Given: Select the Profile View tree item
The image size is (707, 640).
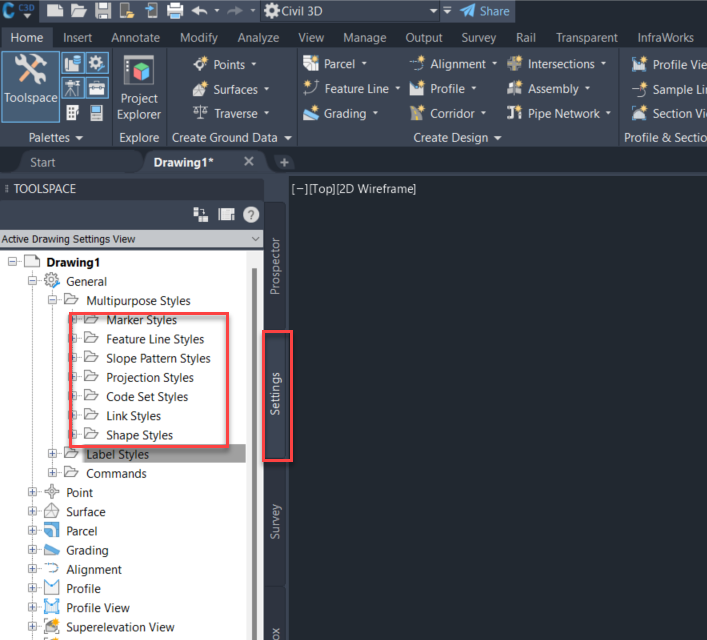Looking at the screenshot, I should pyautogui.click(x=98, y=608).
